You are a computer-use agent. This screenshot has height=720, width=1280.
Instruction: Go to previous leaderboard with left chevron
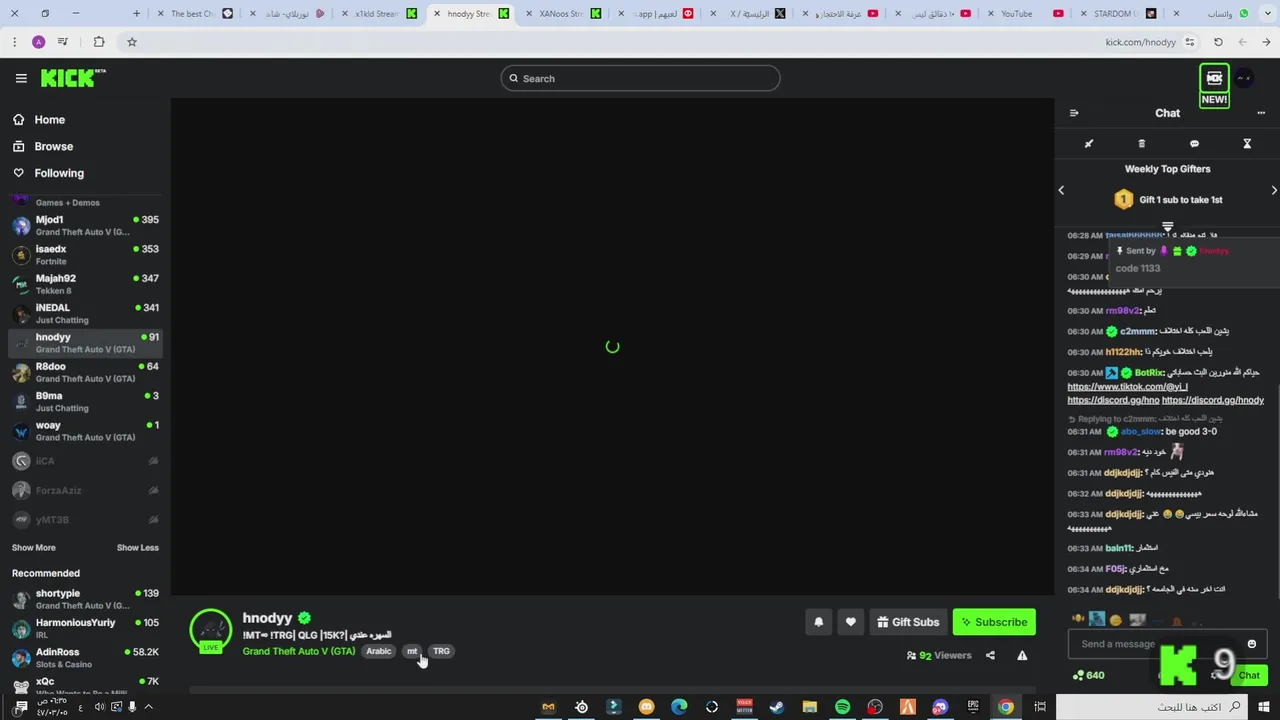coord(1061,190)
